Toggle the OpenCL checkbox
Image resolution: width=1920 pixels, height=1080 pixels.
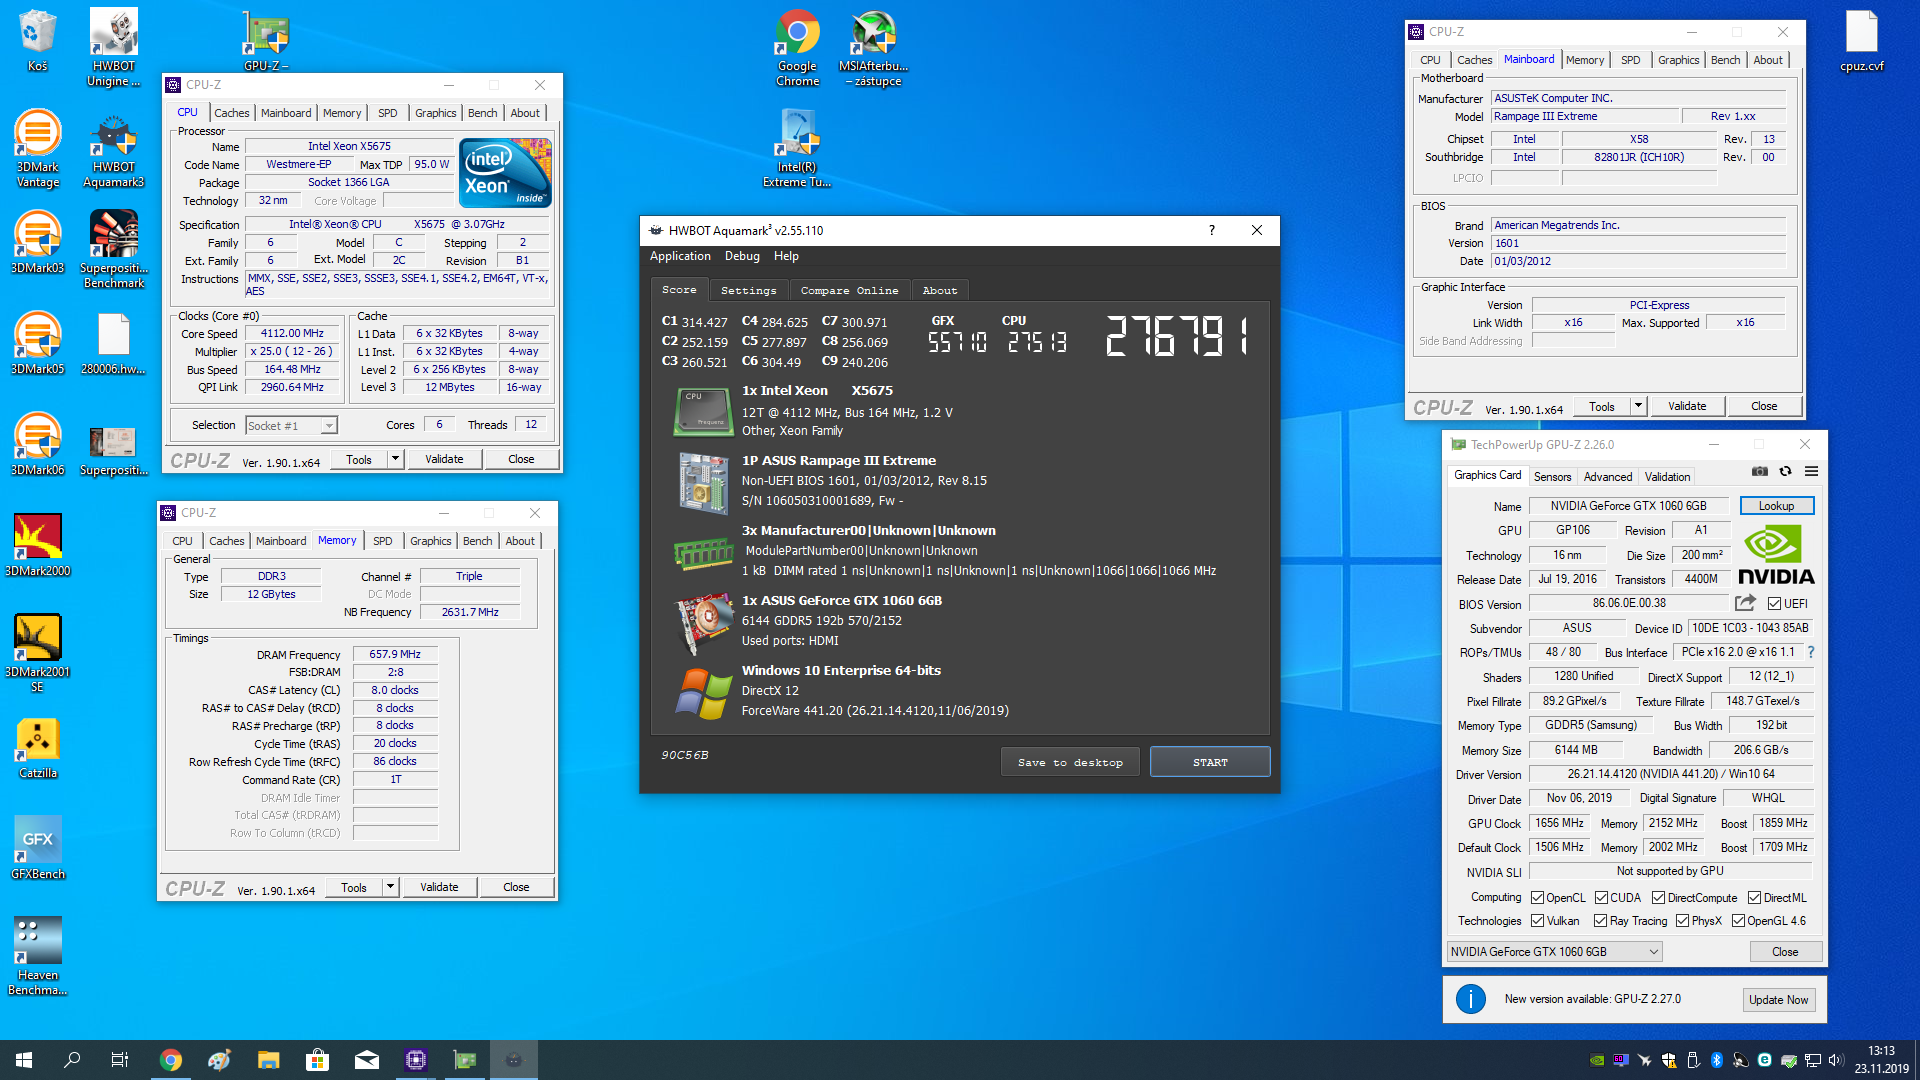click(1537, 898)
